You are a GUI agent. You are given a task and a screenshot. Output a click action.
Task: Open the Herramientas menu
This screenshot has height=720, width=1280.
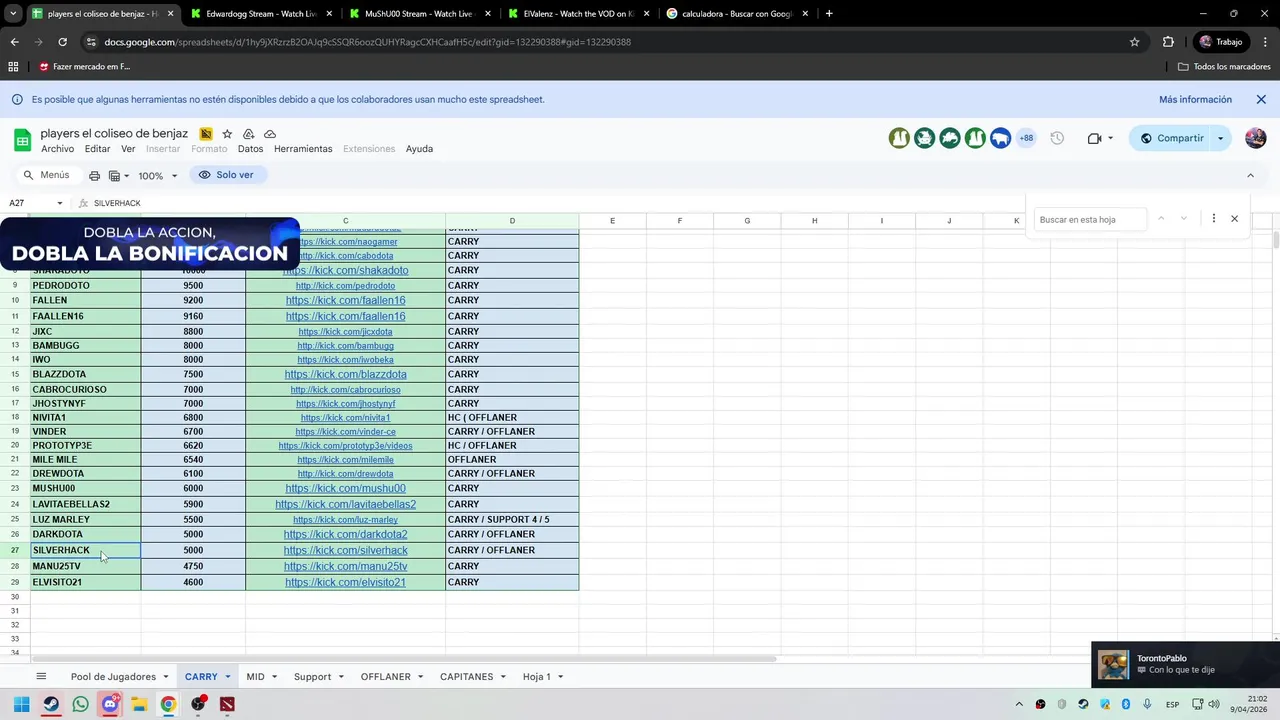(x=303, y=149)
